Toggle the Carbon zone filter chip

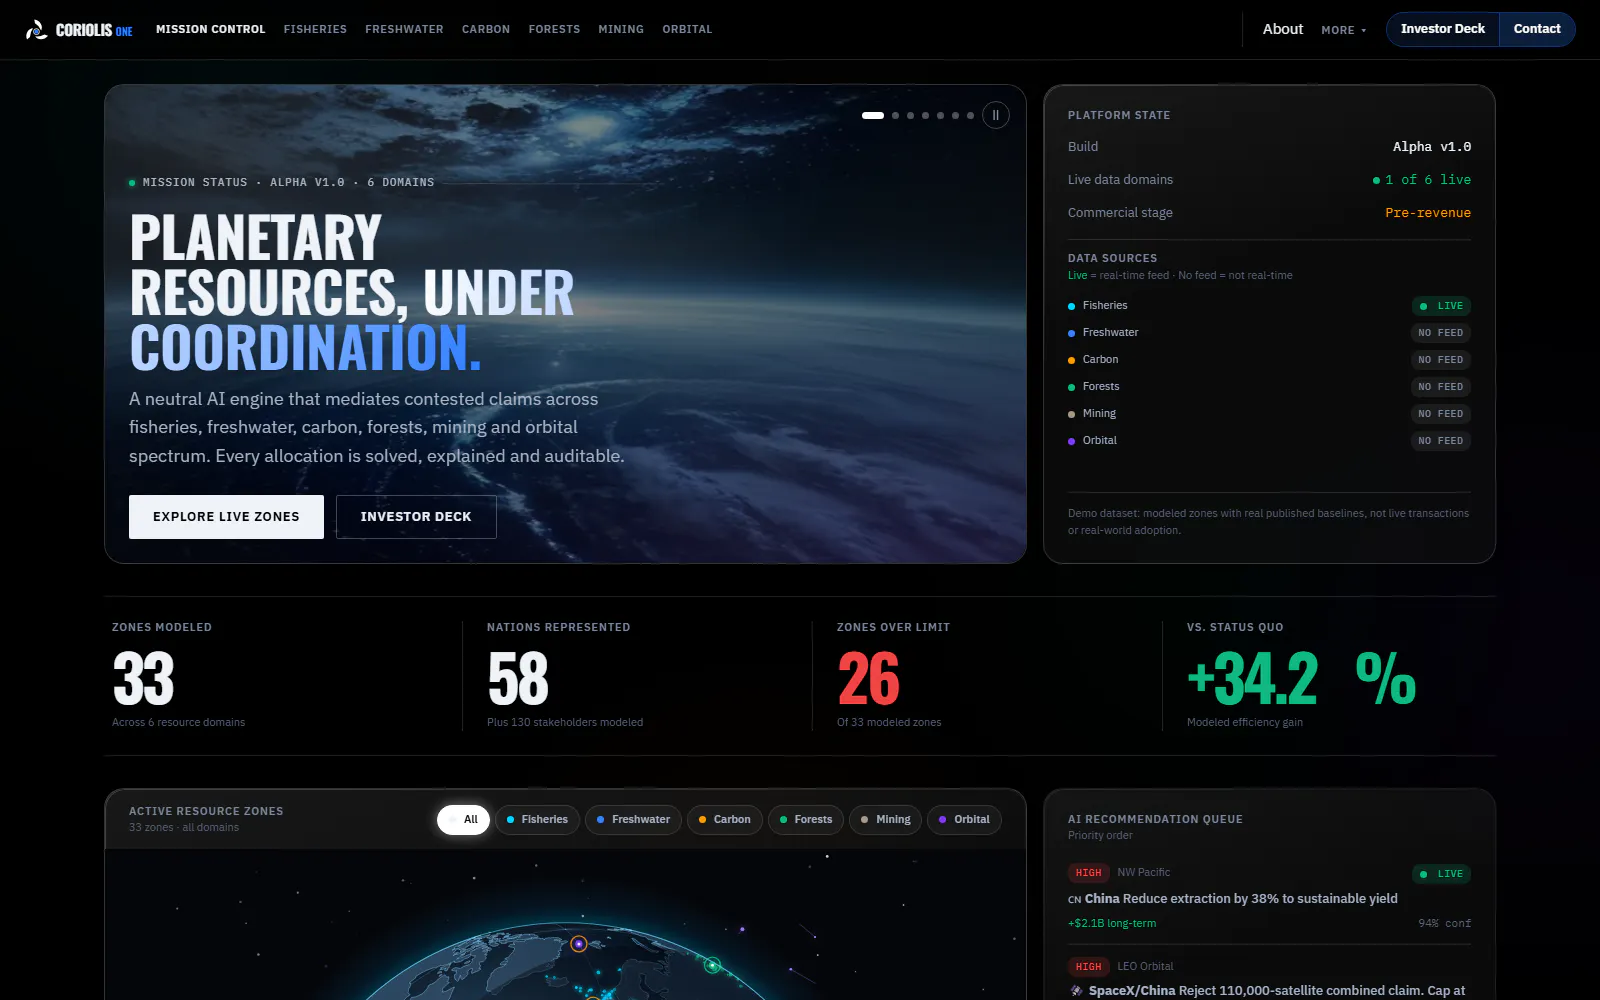point(724,820)
